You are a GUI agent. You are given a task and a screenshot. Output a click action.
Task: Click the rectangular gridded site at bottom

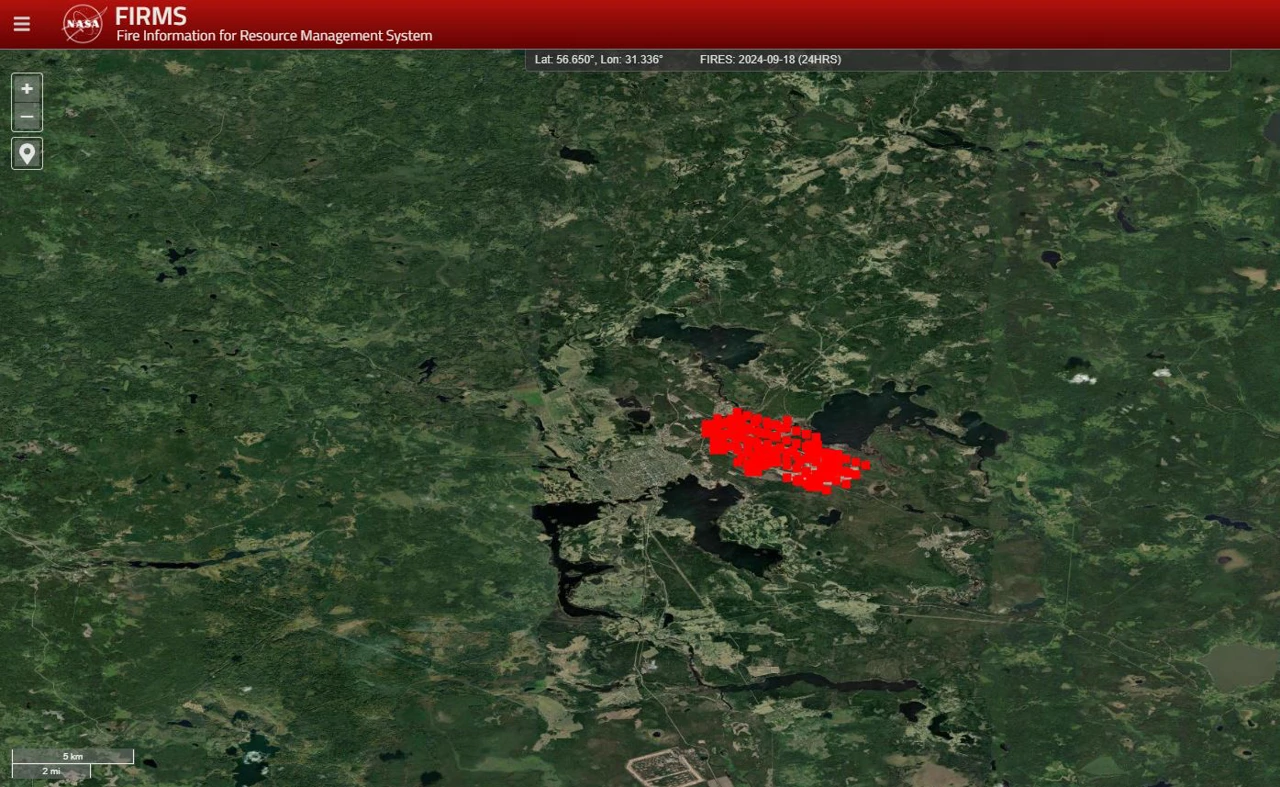[x=665, y=768]
